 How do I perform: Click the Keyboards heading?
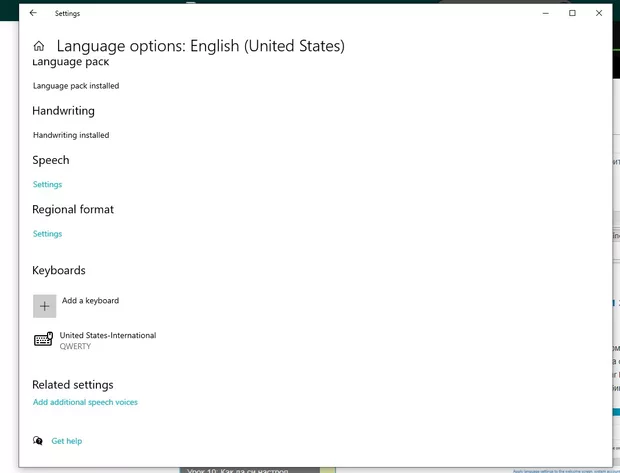tap(59, 270)
